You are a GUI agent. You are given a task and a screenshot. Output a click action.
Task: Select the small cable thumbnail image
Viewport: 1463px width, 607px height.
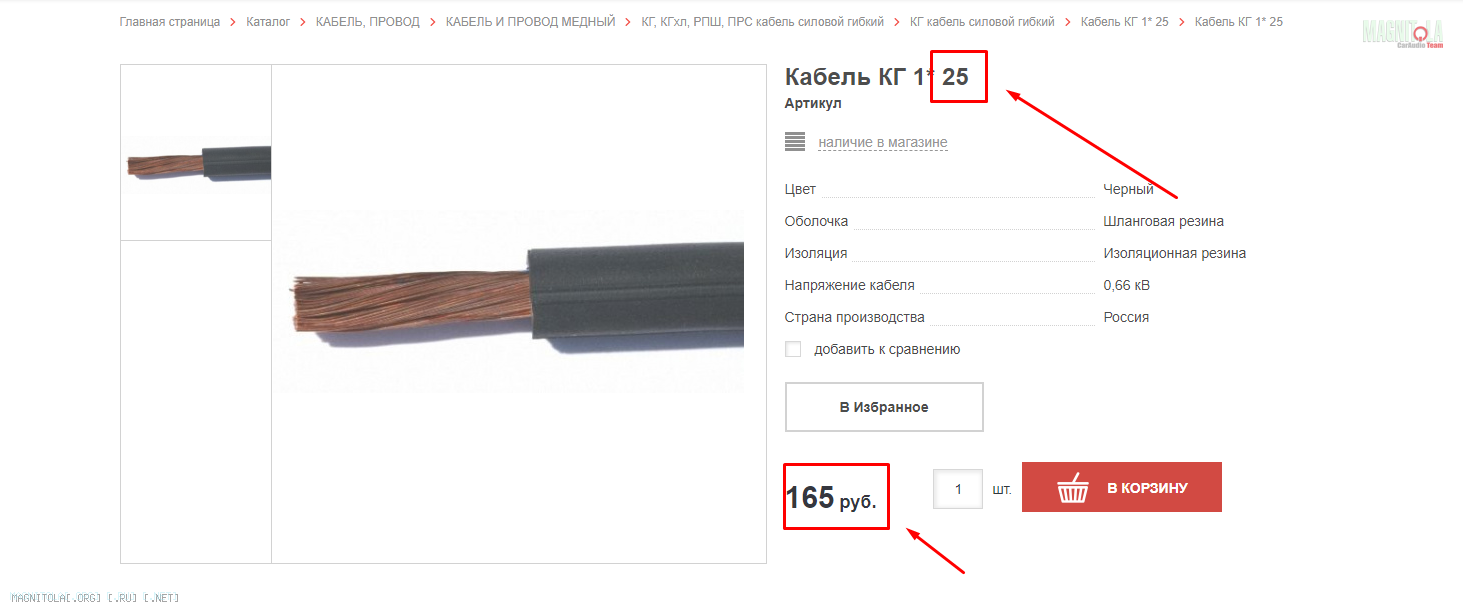point(196,163)
